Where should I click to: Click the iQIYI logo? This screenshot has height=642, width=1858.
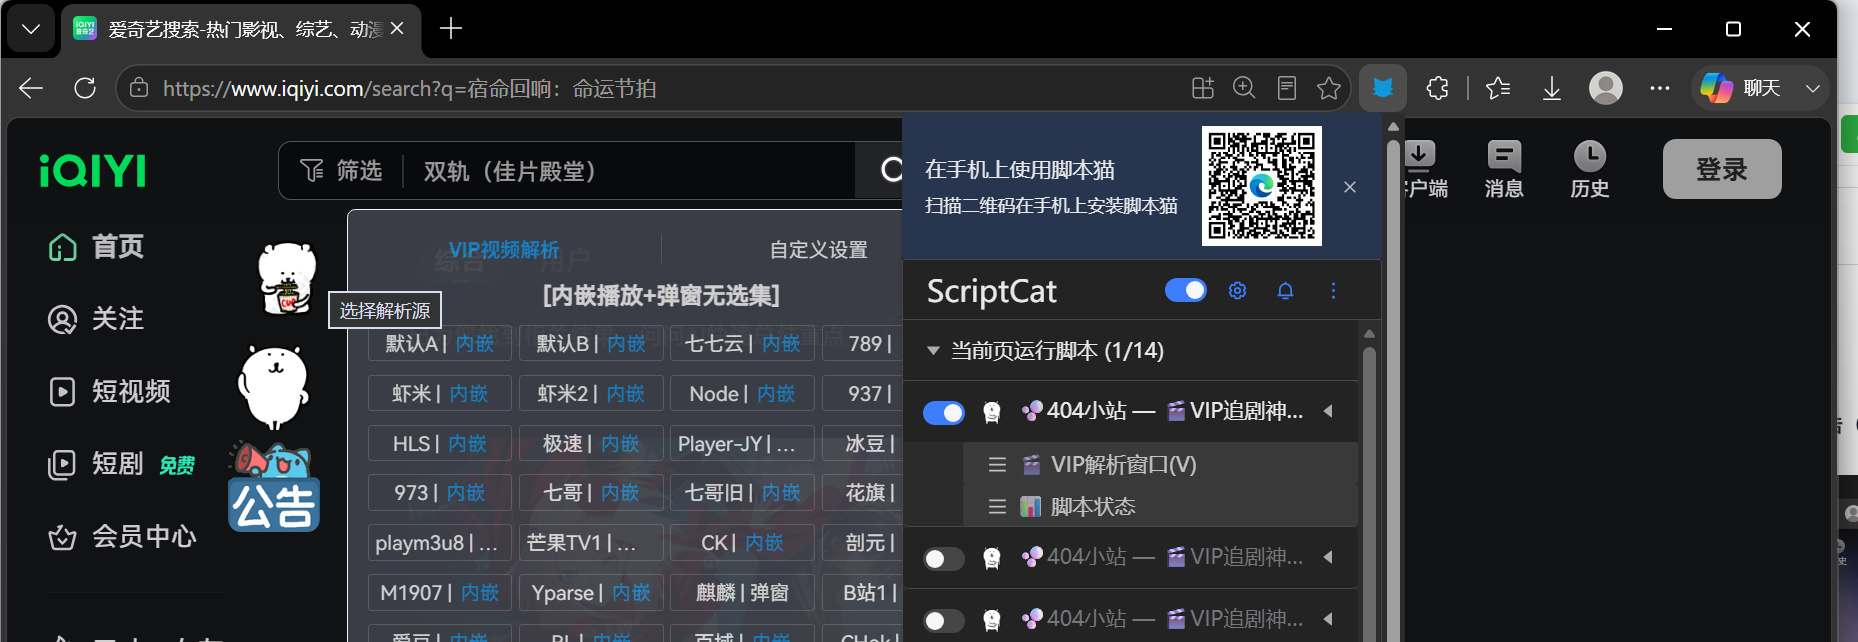pyautogui.click(x=93, y=171)
